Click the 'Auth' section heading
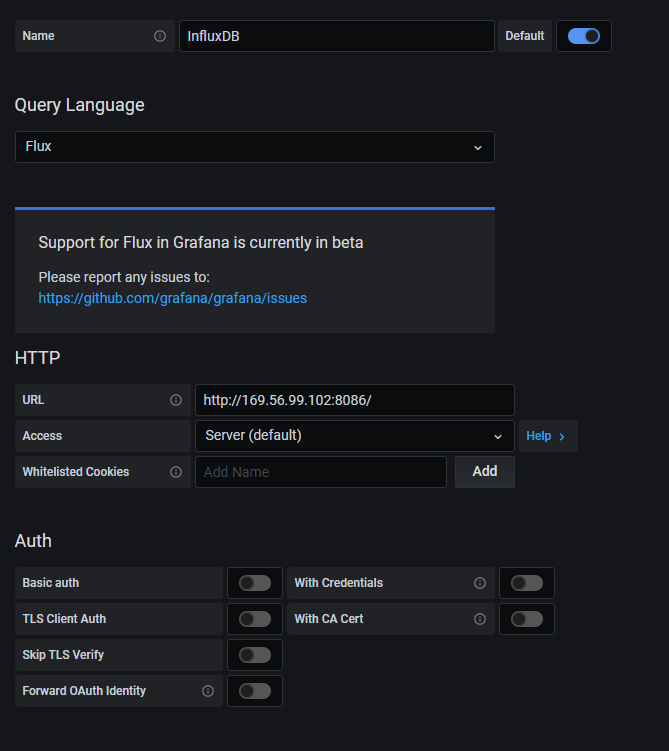 point(33,541)
